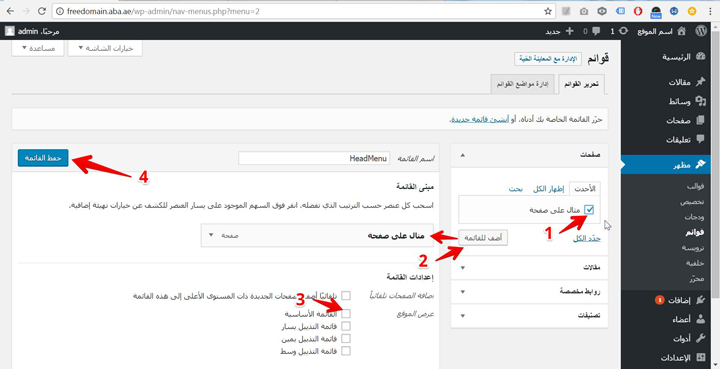Viewport: 720px width, 369px height.
Task: Open the Chrome three-dot menu
Action: pos(710,11)
